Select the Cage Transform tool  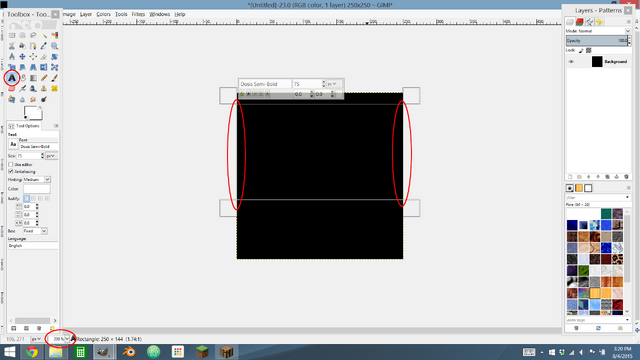point(54,67)
